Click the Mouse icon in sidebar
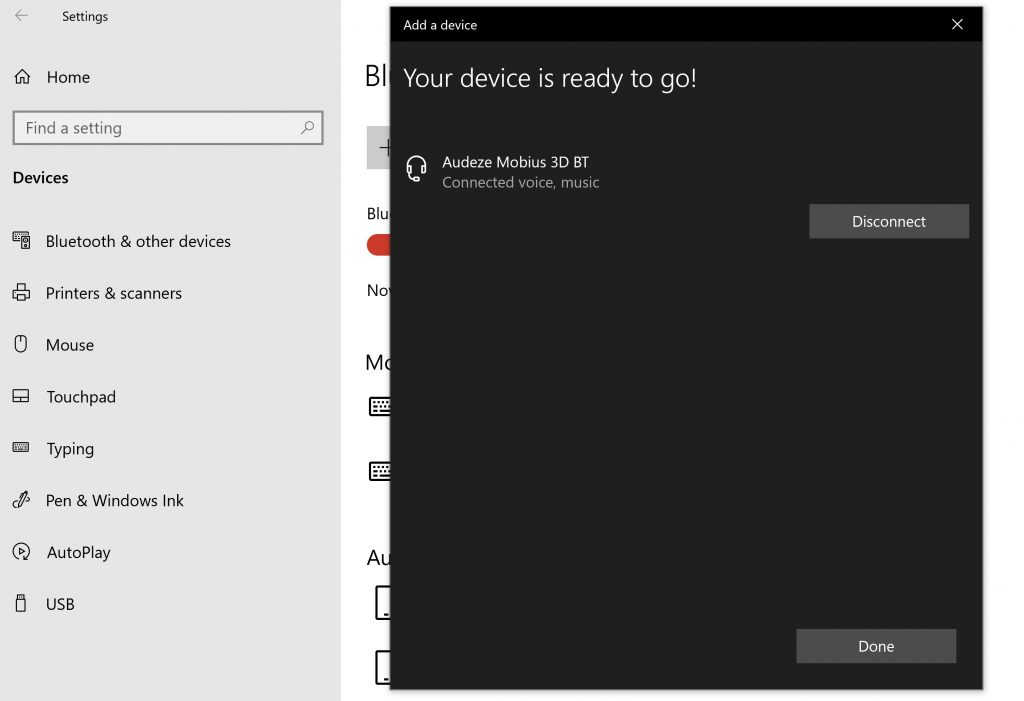 click(x=21, y=344)
